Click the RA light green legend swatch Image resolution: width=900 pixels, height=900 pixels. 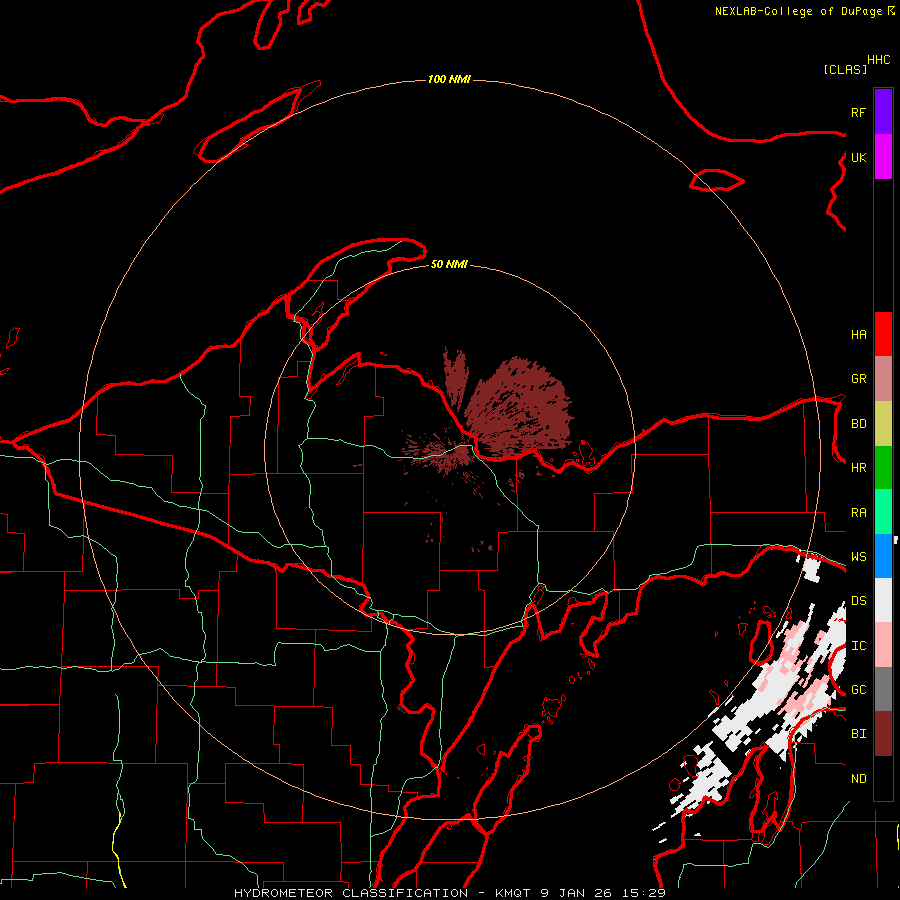coord(883,511)
